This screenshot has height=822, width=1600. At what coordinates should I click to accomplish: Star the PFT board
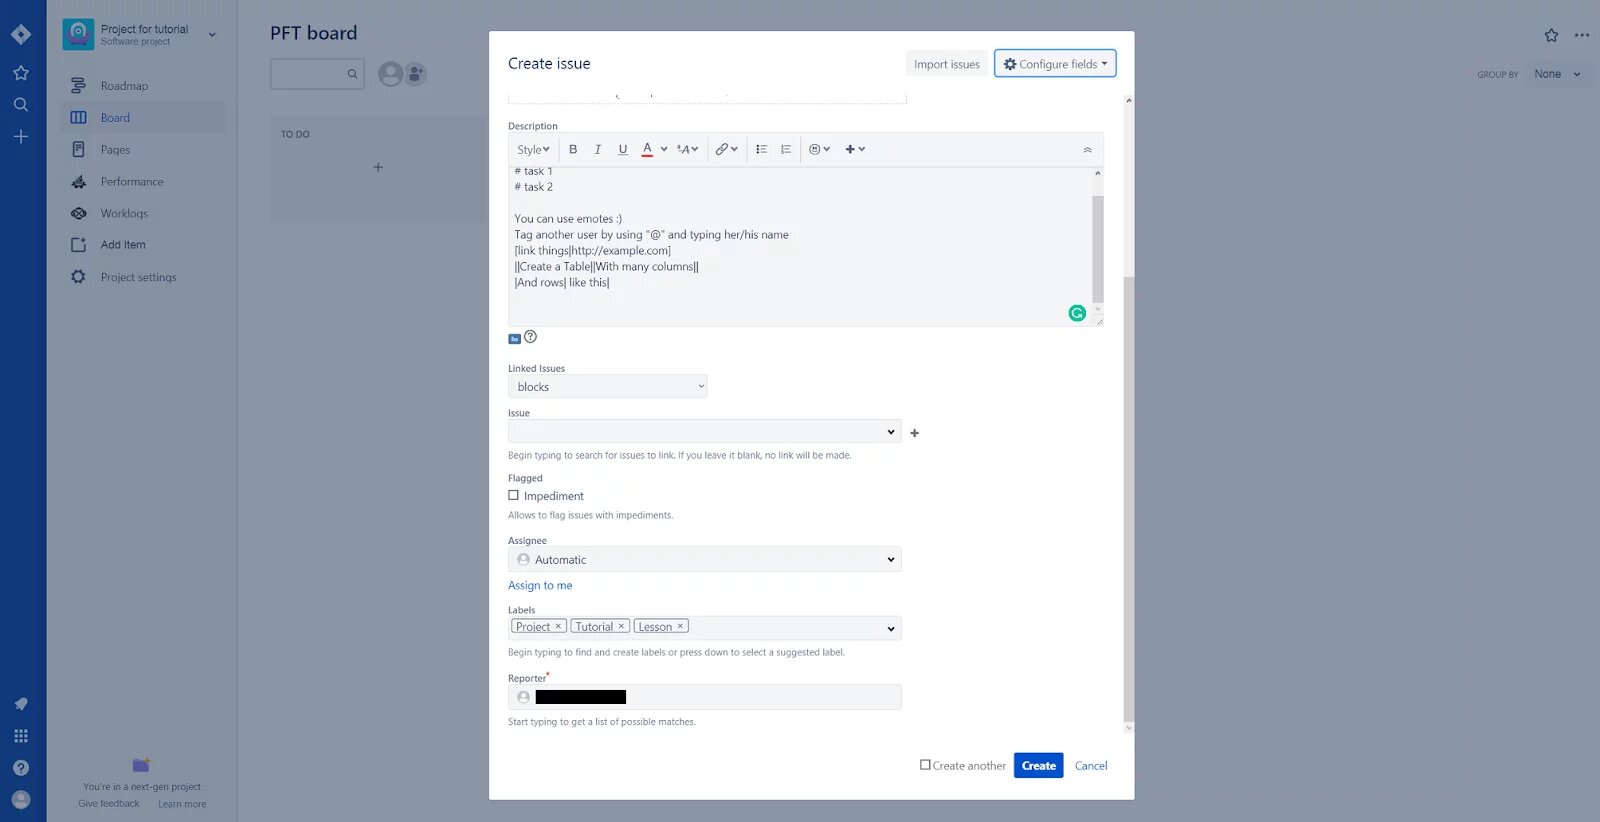[x=1551, y=35]
